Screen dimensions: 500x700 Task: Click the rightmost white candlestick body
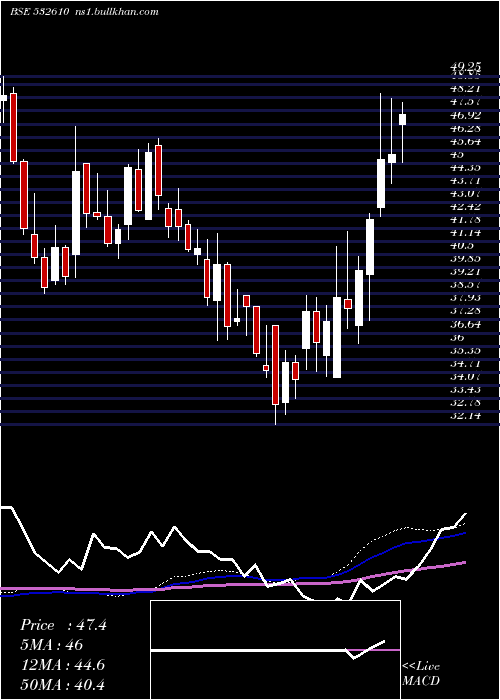[402, 119]
